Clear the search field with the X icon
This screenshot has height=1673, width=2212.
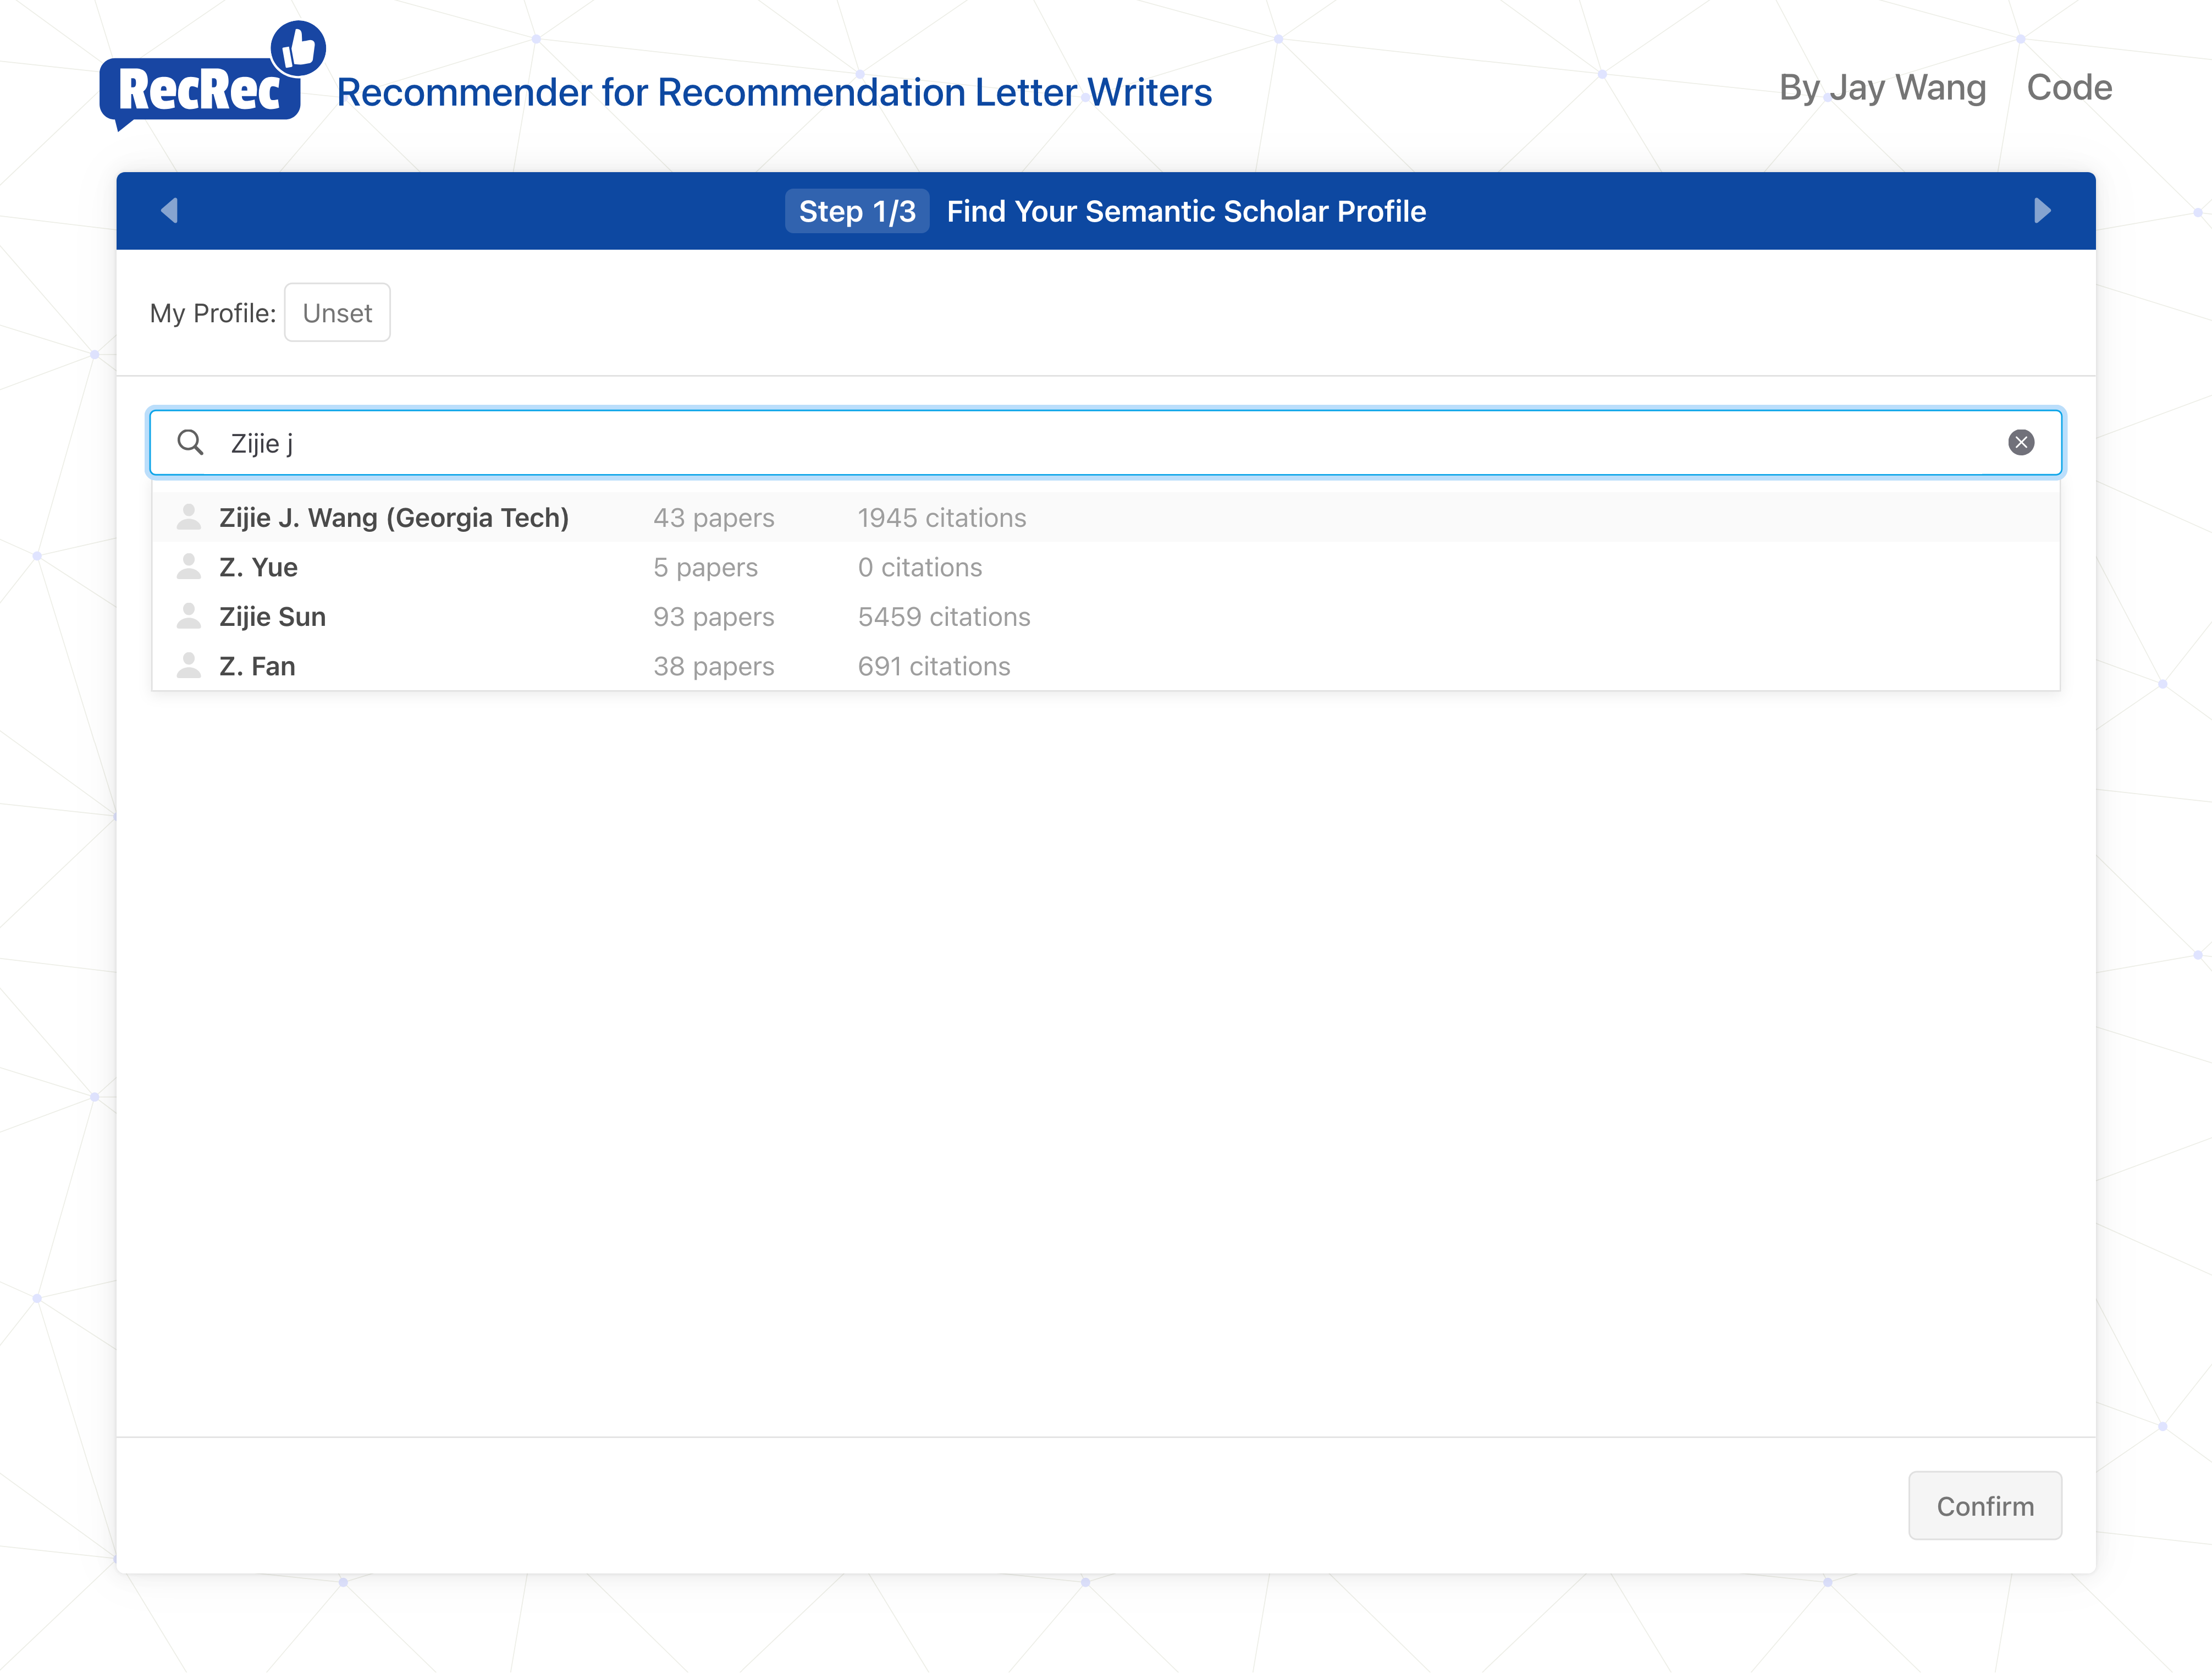point(2021,442)
